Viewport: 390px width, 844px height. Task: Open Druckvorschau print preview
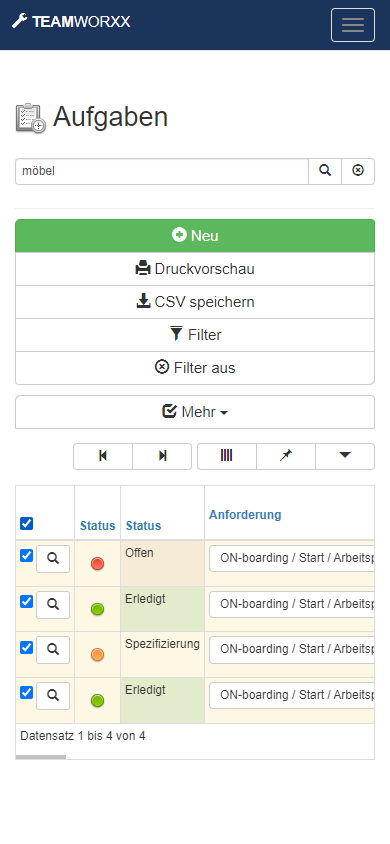pos(195,269)
